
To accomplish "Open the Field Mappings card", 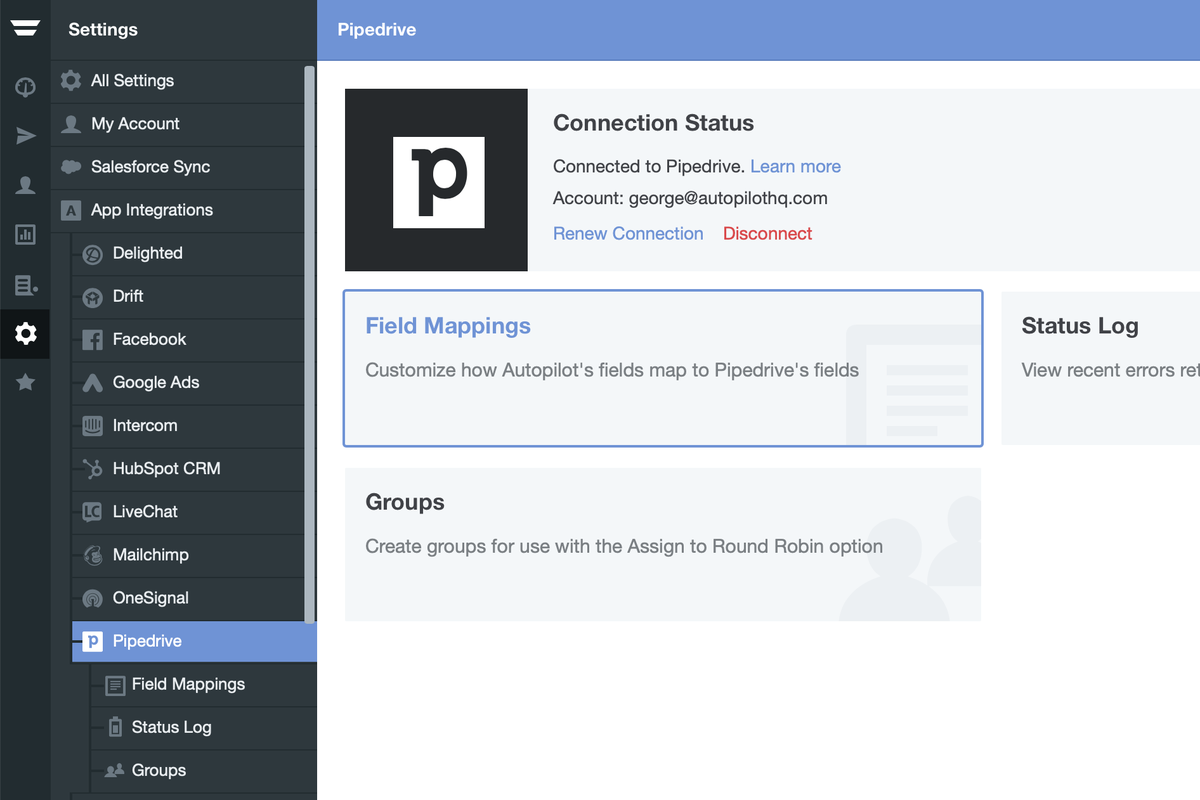I will 663,368.
